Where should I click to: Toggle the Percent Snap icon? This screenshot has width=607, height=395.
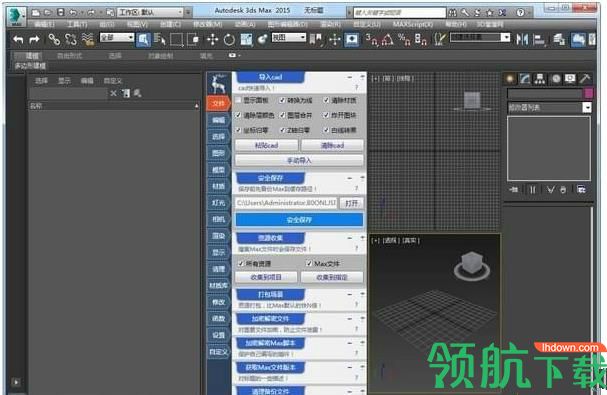point(404,40)
